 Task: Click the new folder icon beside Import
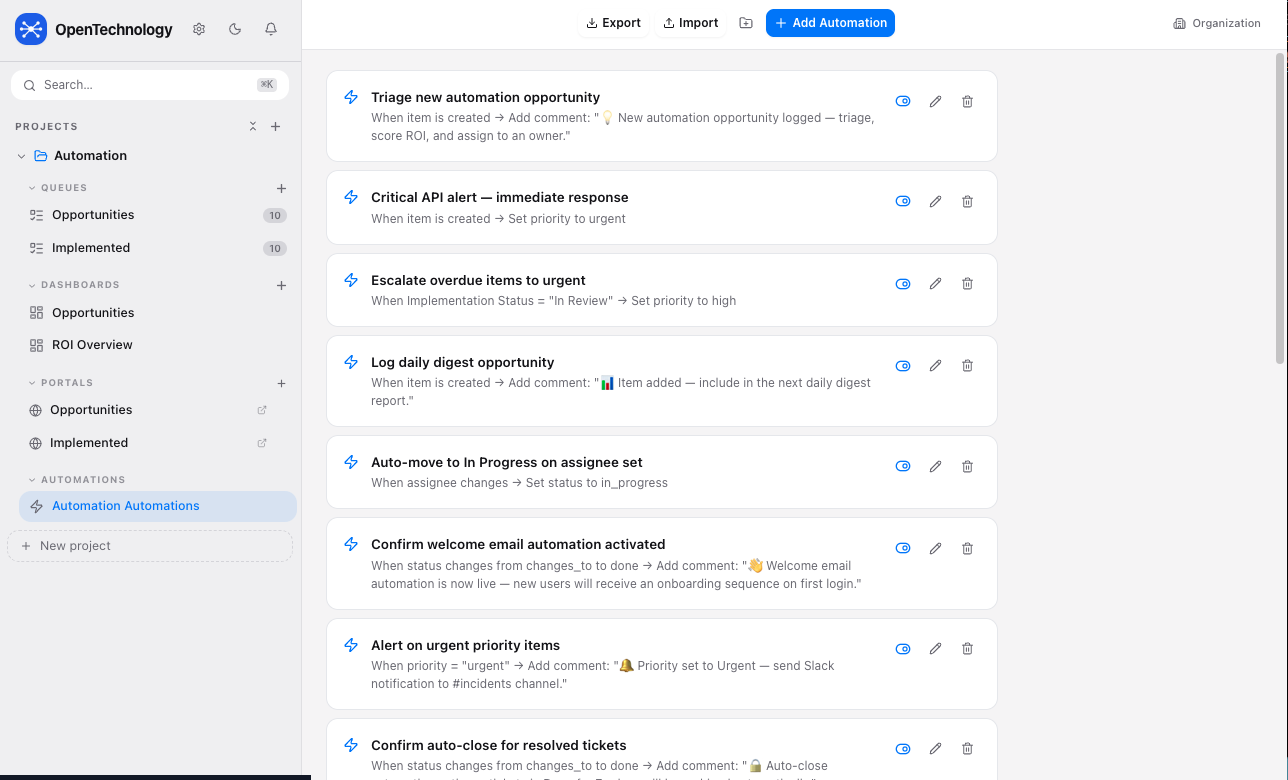coord(746,23)
